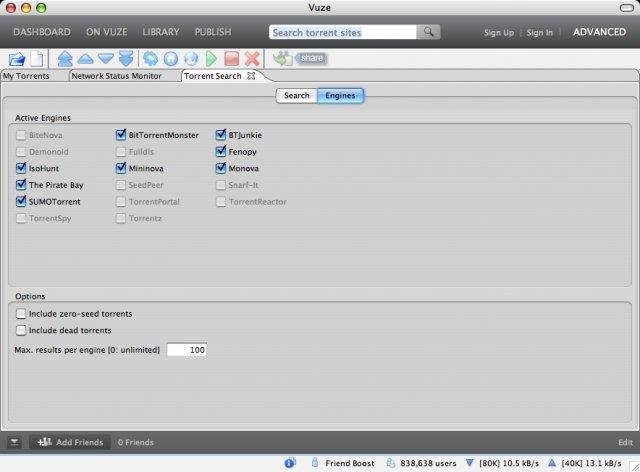Open the LIBRARY section

coord(161,32)
